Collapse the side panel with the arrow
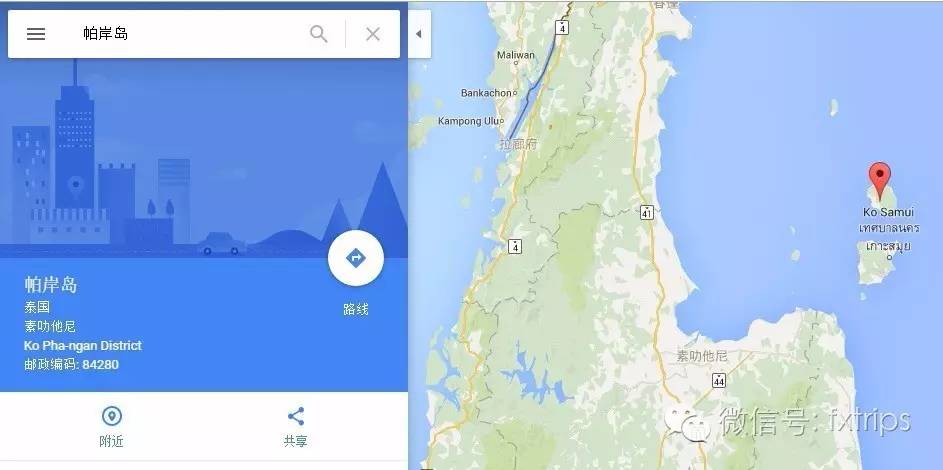 coord(419,34)
